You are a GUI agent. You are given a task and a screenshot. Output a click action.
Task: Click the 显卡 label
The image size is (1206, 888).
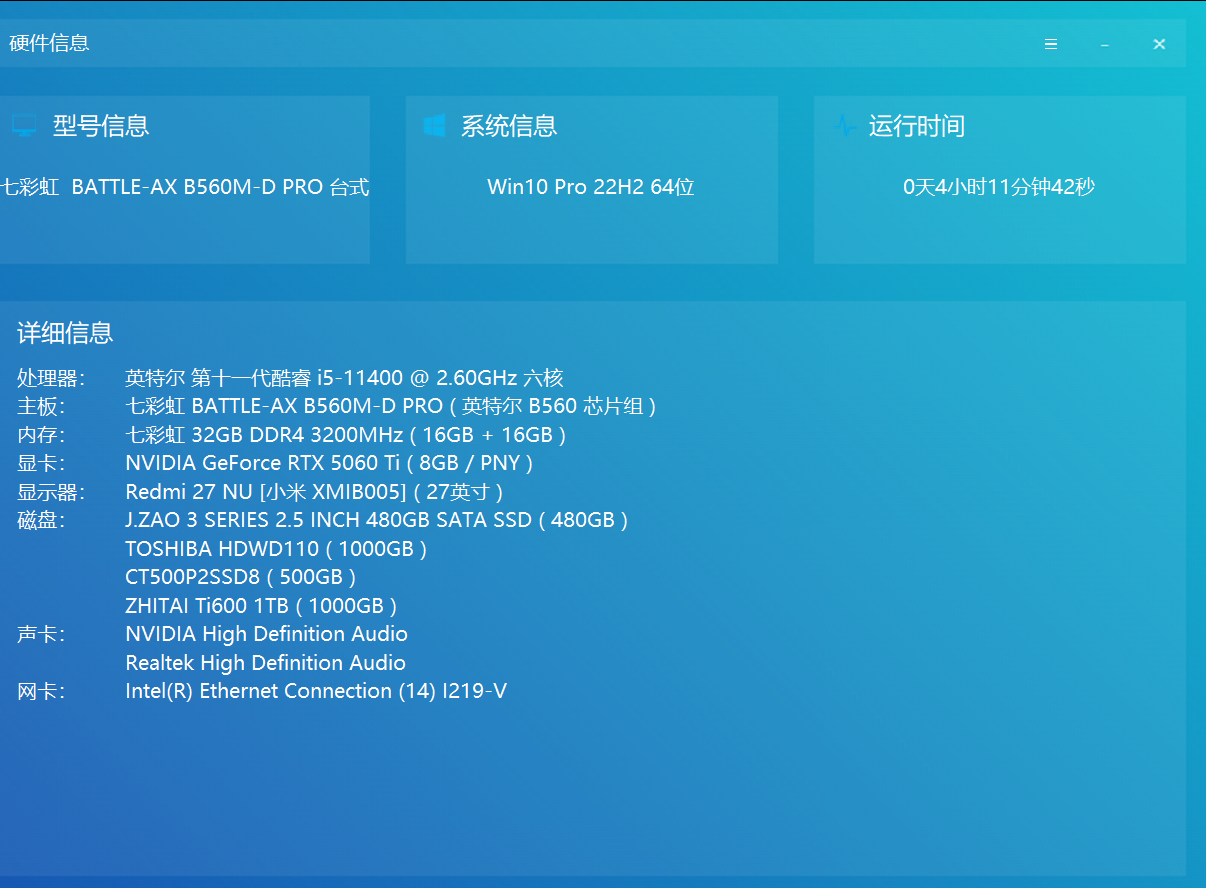point(41,464)
